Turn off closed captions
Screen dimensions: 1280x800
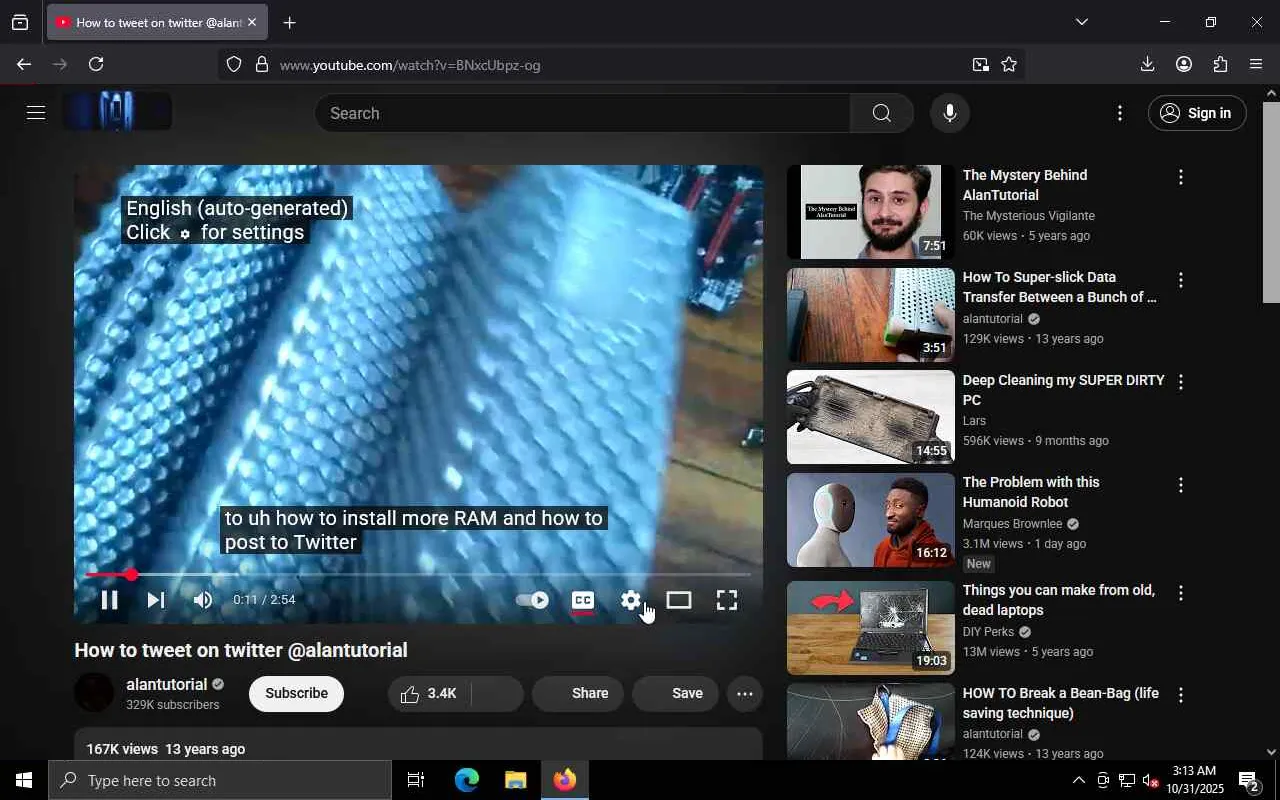583,600
